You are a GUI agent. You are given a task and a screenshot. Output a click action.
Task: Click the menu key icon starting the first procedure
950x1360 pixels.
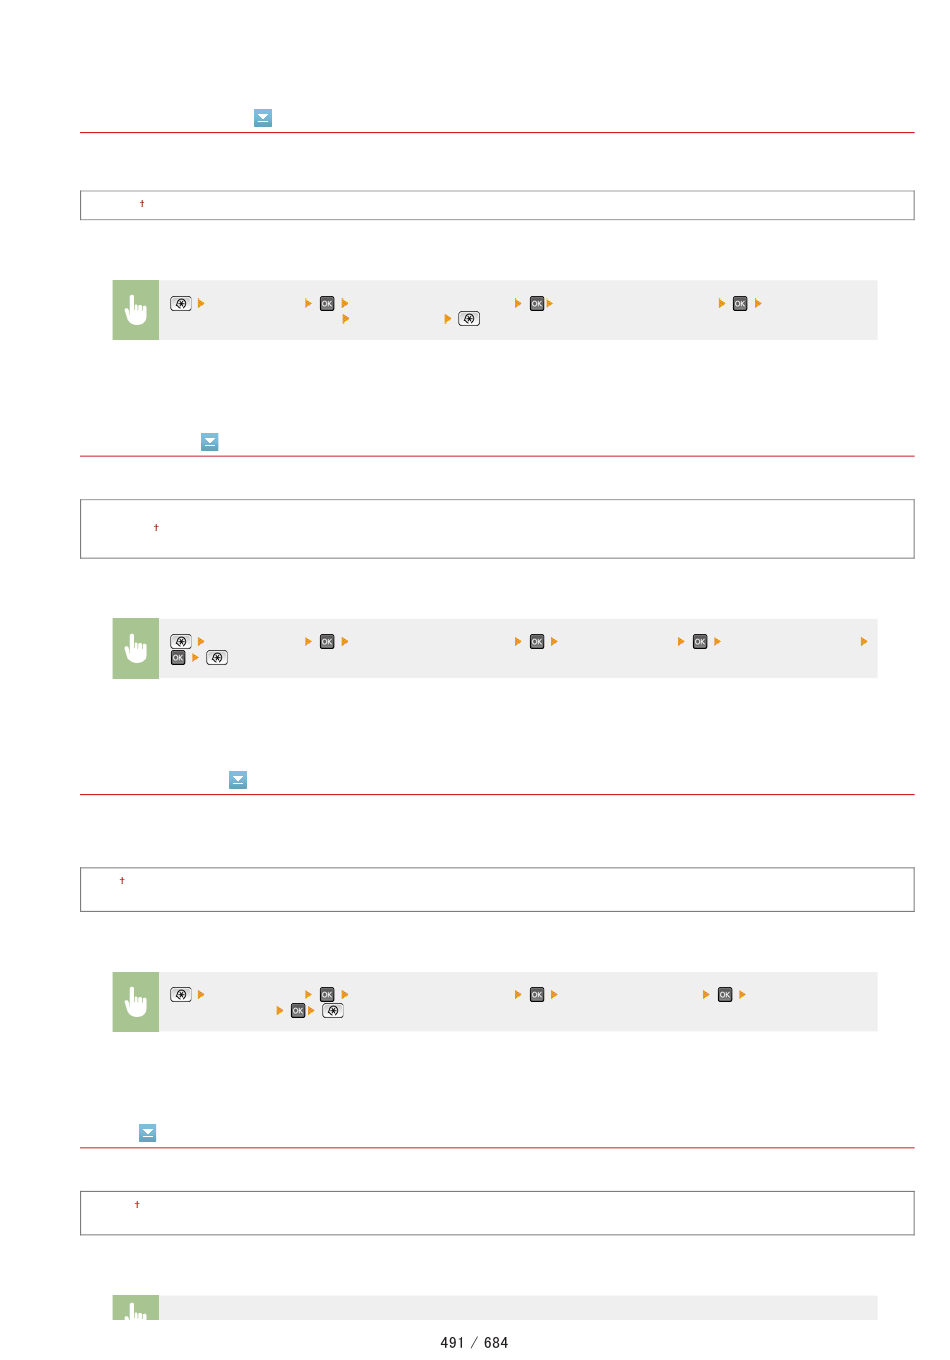181,303
